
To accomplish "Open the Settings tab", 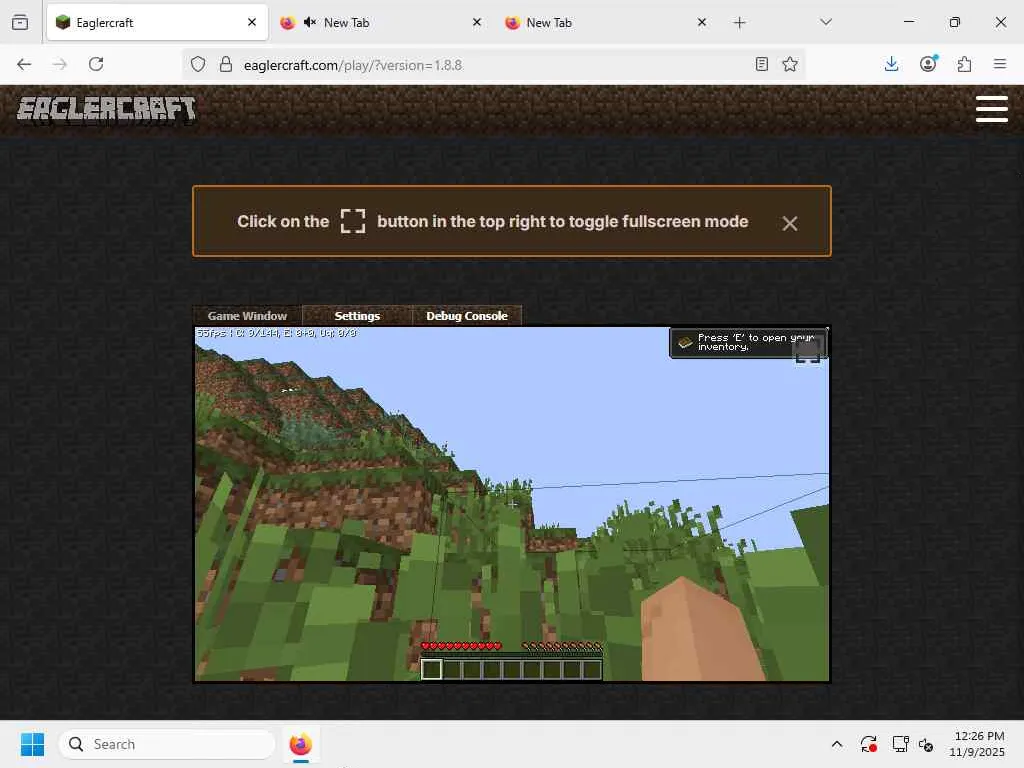I will [x=357, y=315].
